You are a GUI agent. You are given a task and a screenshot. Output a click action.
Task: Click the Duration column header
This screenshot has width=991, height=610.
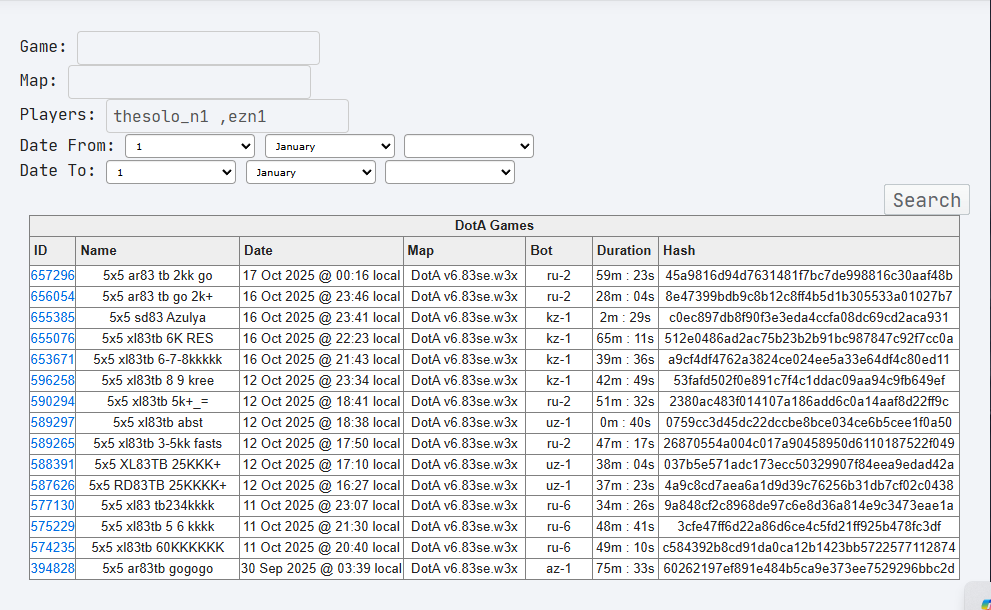[x=625, y=251]
